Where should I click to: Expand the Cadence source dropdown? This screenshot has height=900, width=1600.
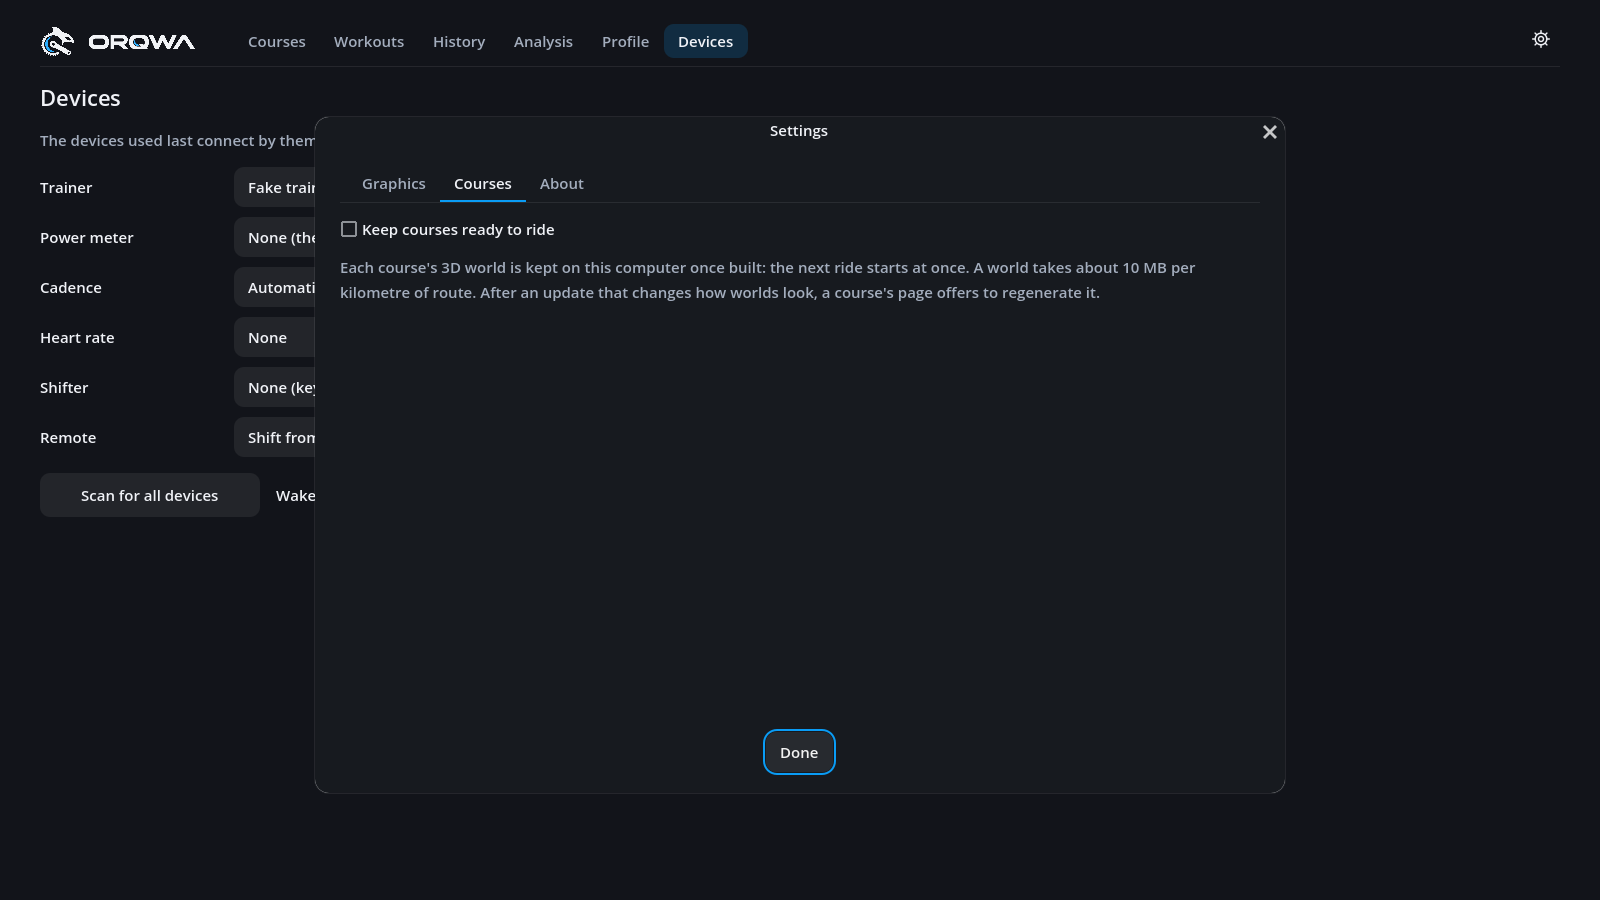[275, 287]
